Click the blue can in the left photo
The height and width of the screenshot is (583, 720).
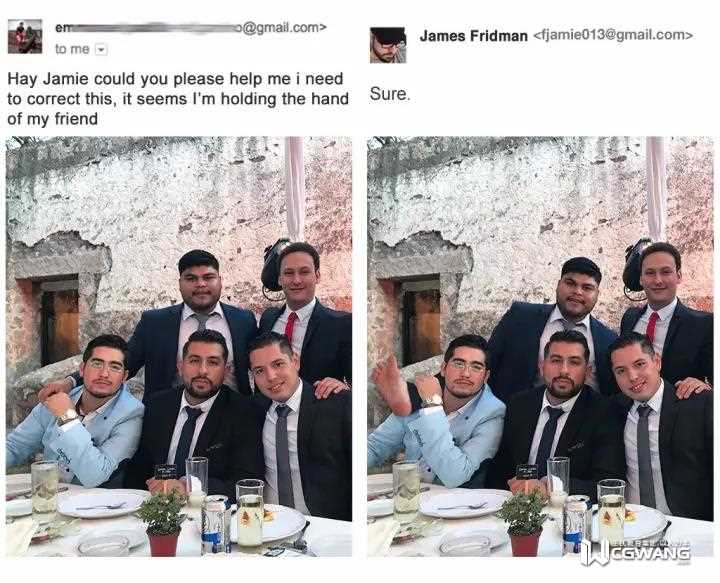(214, 526)
